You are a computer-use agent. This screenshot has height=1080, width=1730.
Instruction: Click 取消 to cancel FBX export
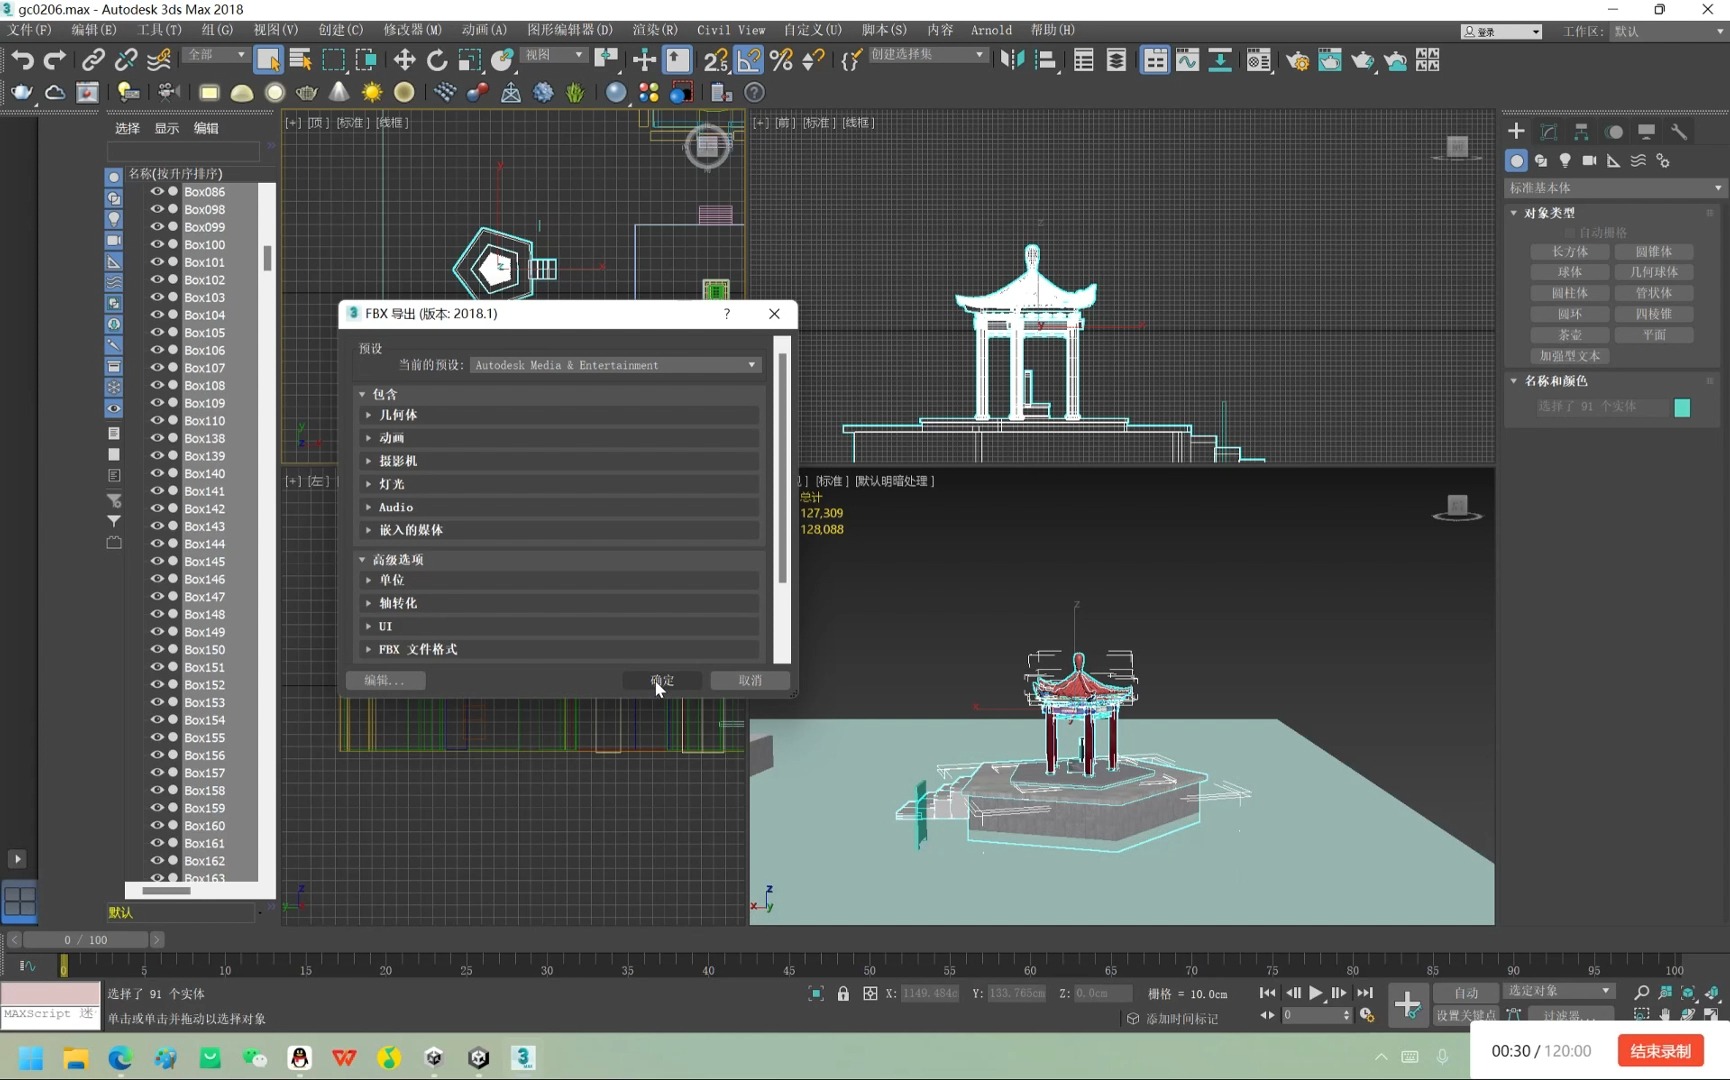coord(750,680)
